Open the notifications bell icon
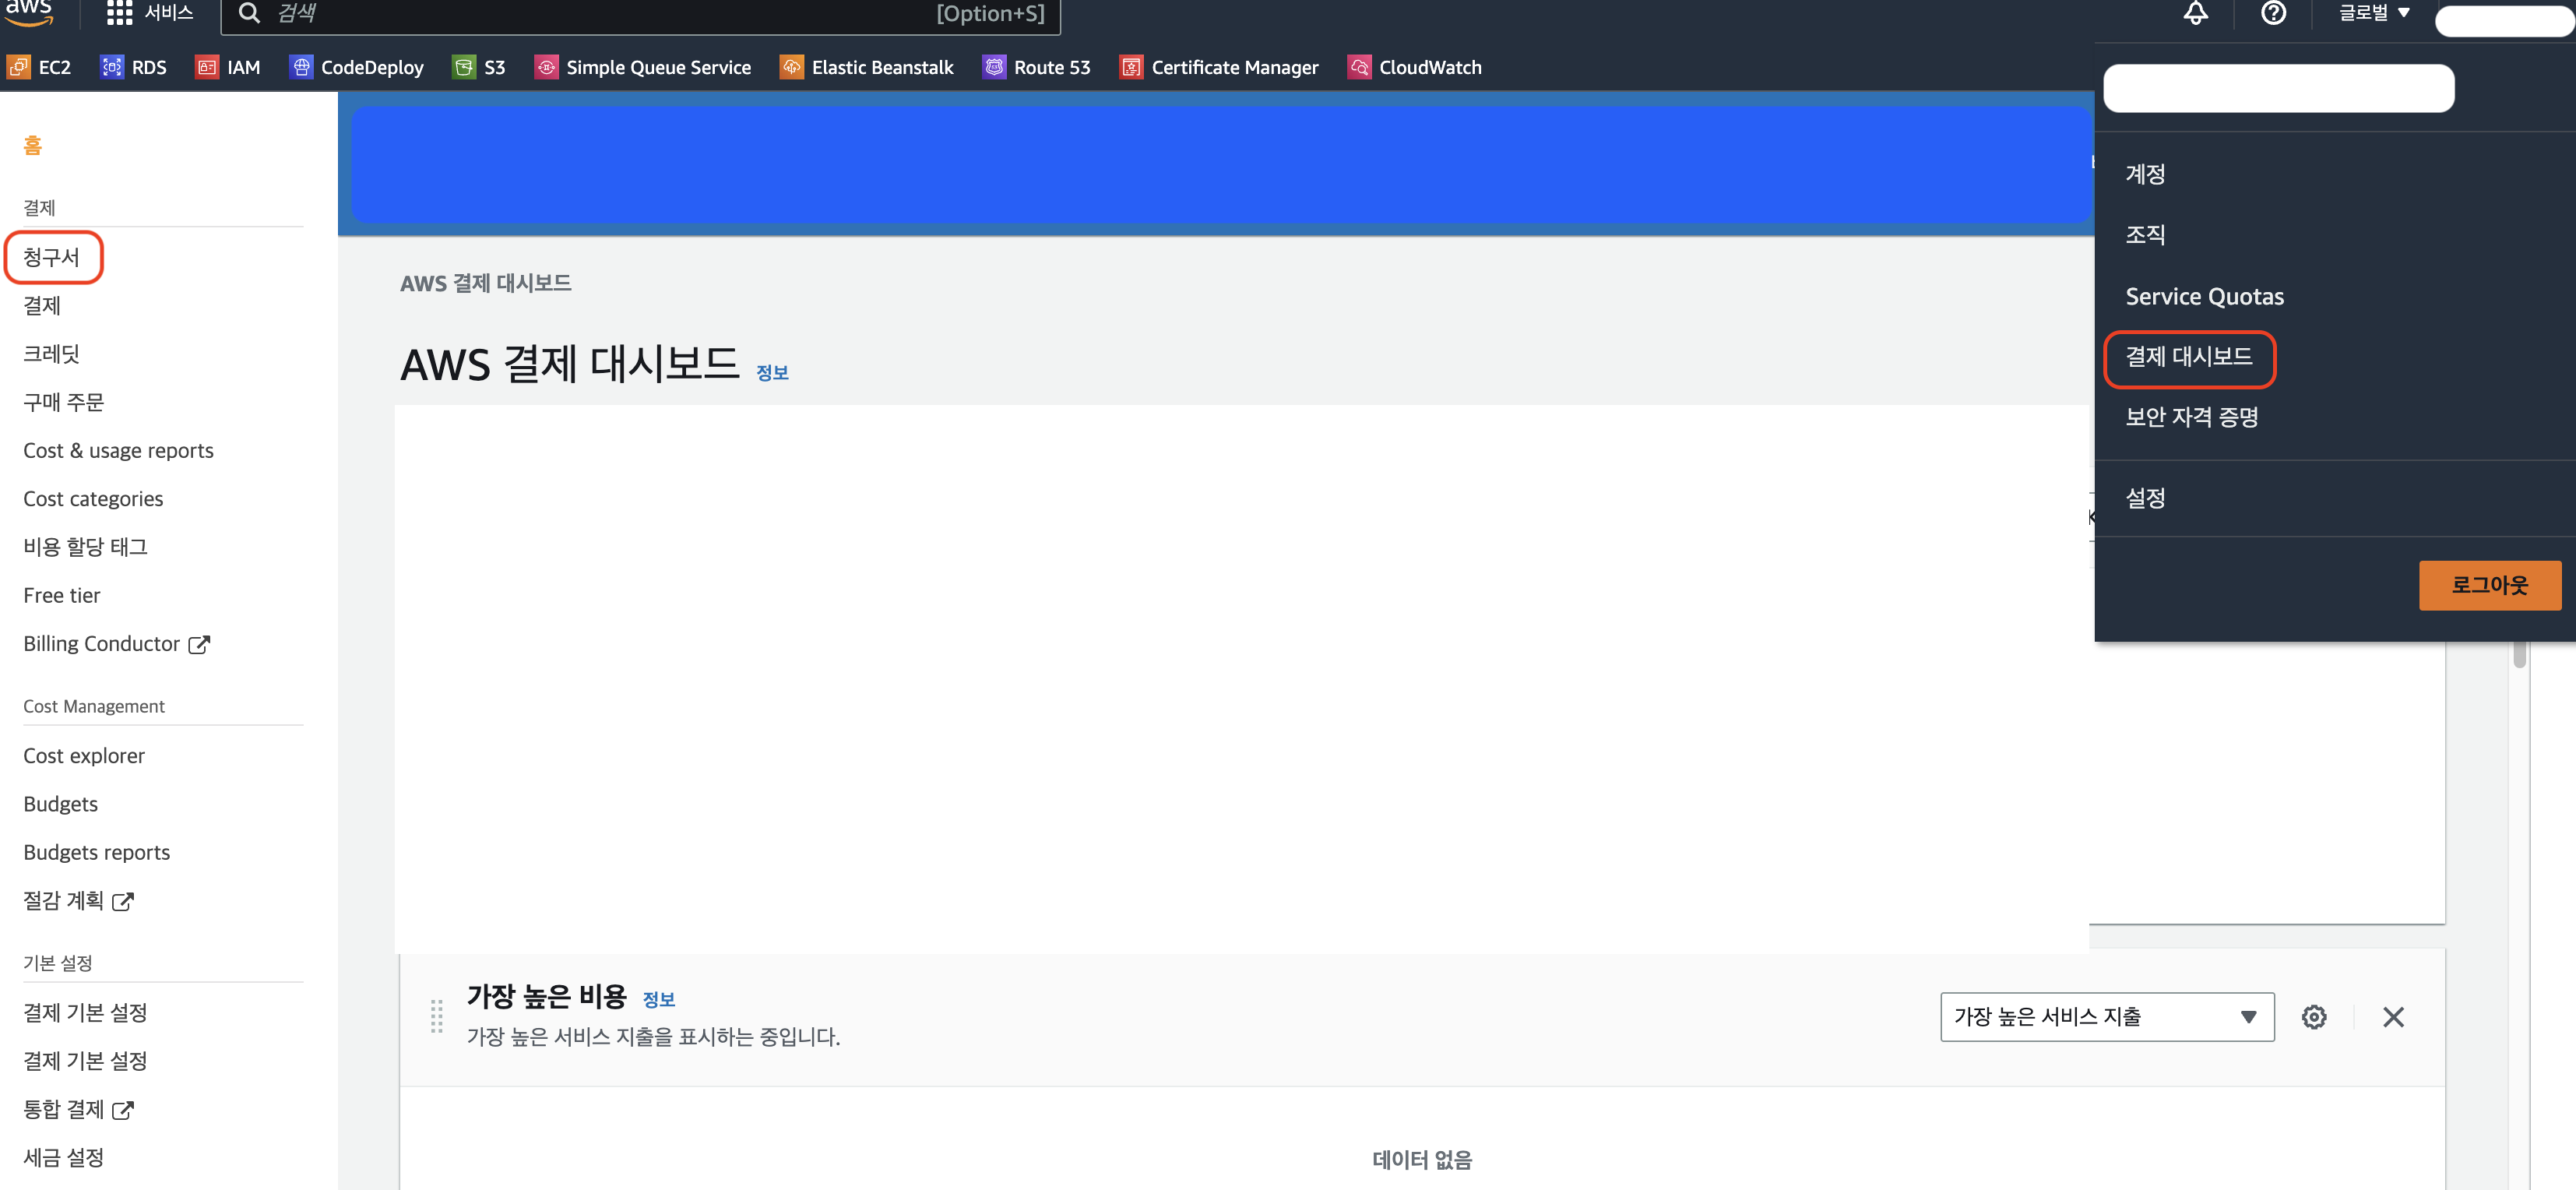The image size is (2576, 1190). click(x=2195, y=13)
